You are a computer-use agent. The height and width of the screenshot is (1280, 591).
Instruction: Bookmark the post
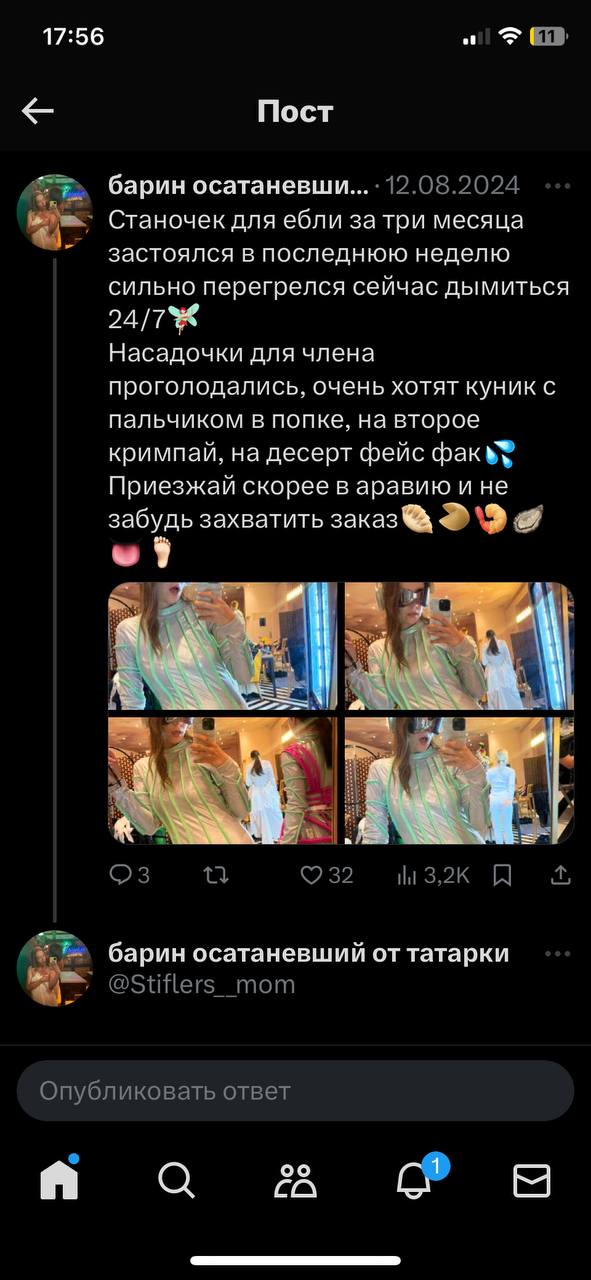(503, 875)
